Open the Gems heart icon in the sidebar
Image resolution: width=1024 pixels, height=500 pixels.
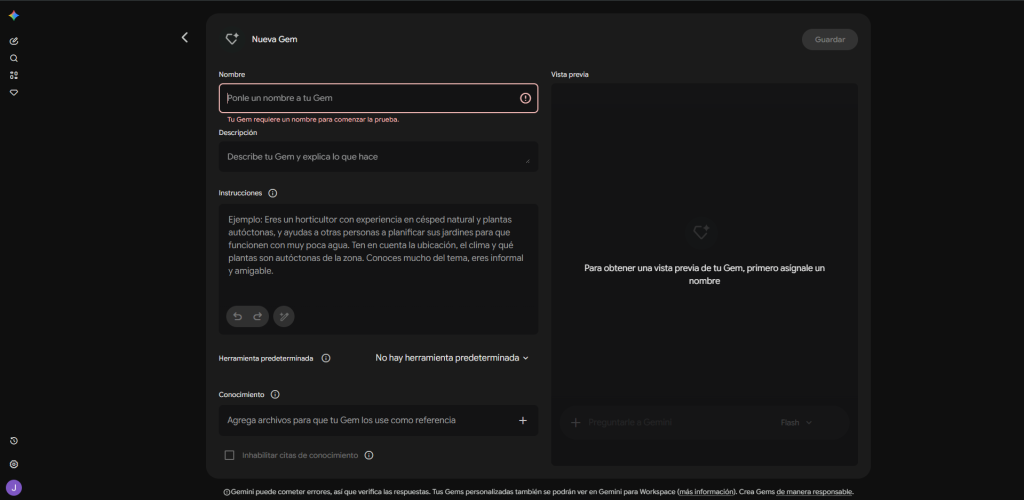pyautogui.click(x=14, y=93)
